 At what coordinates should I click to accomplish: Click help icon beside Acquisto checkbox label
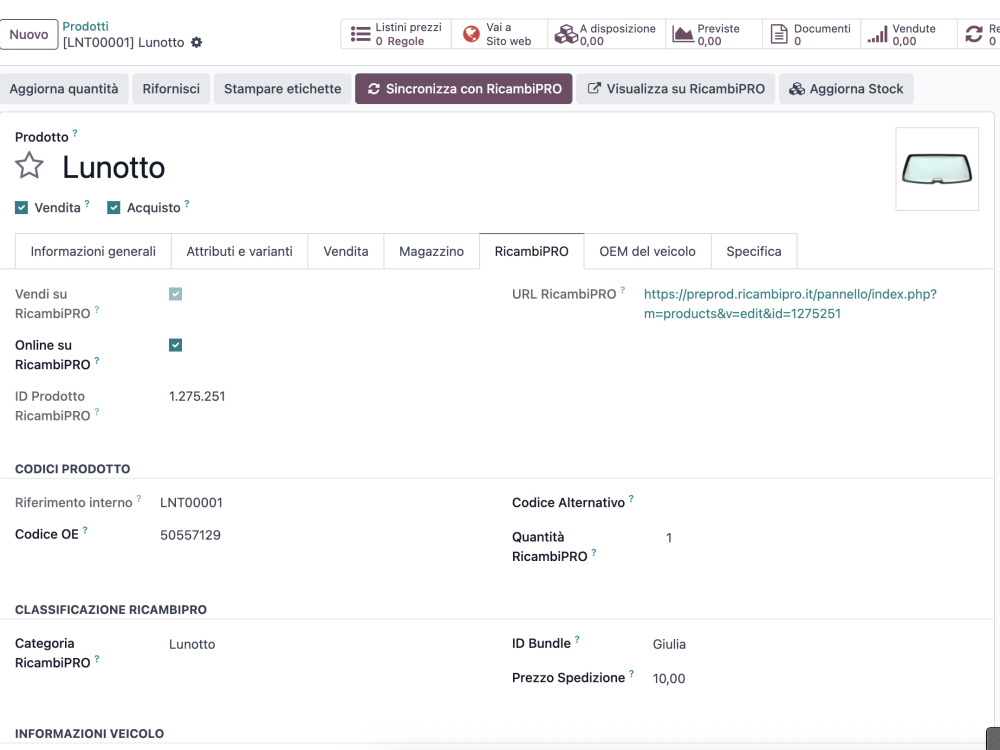click(x=187, y=204)
